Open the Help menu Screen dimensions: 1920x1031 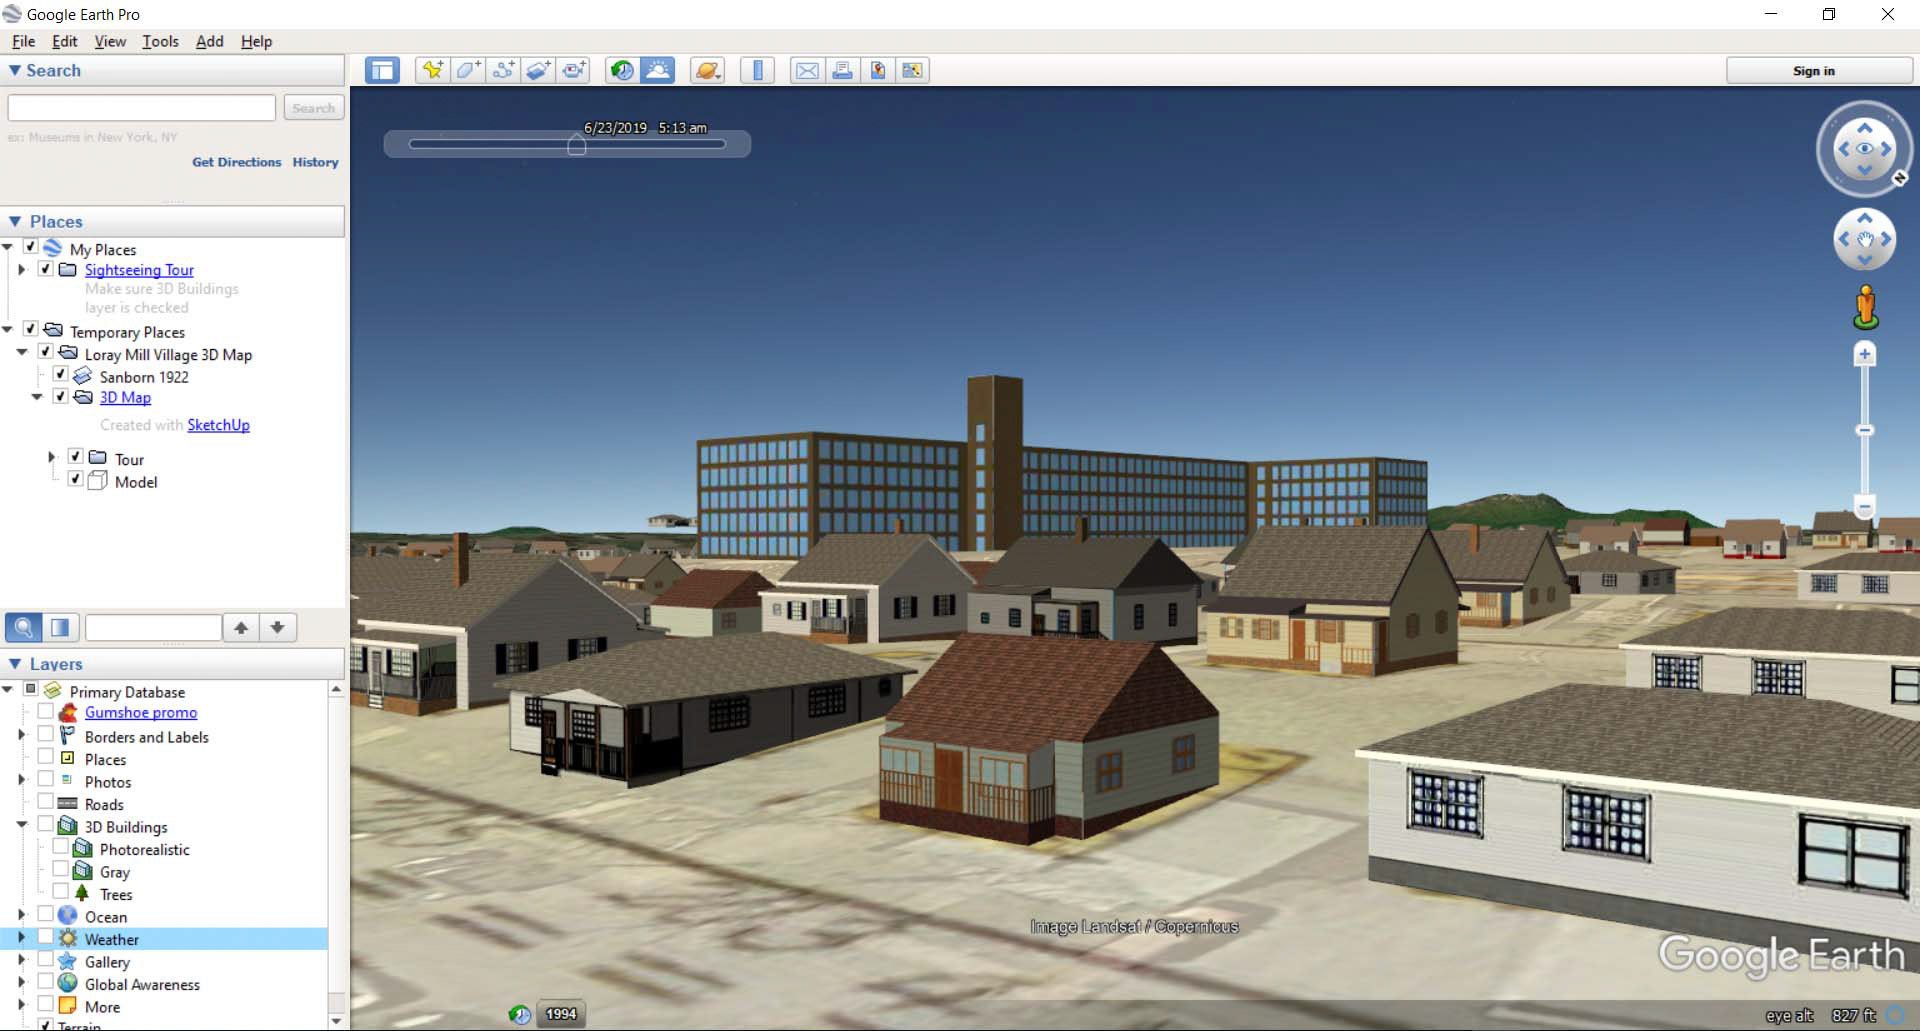pos(256,41)
